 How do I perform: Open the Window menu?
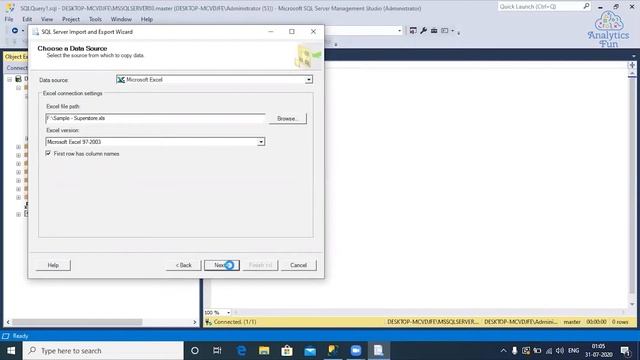click(121, 19)
